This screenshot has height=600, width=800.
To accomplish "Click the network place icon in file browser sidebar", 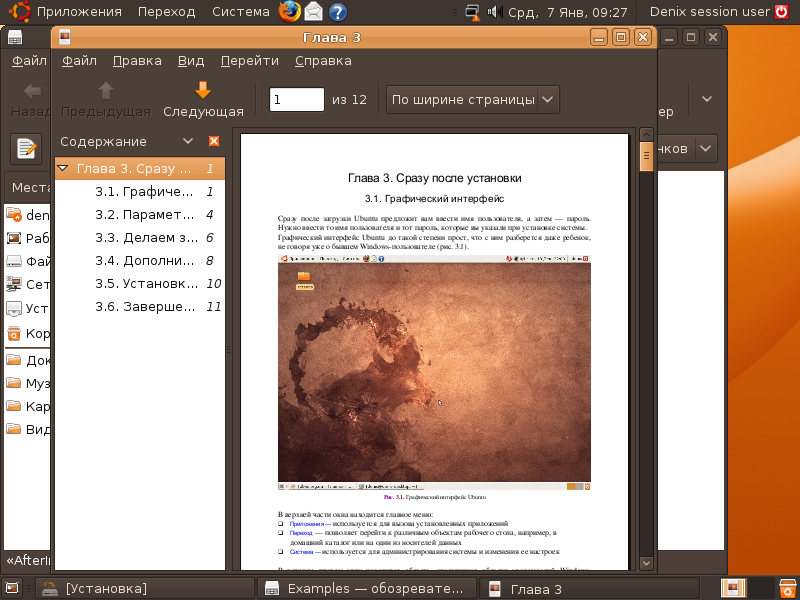I will 14,284.
